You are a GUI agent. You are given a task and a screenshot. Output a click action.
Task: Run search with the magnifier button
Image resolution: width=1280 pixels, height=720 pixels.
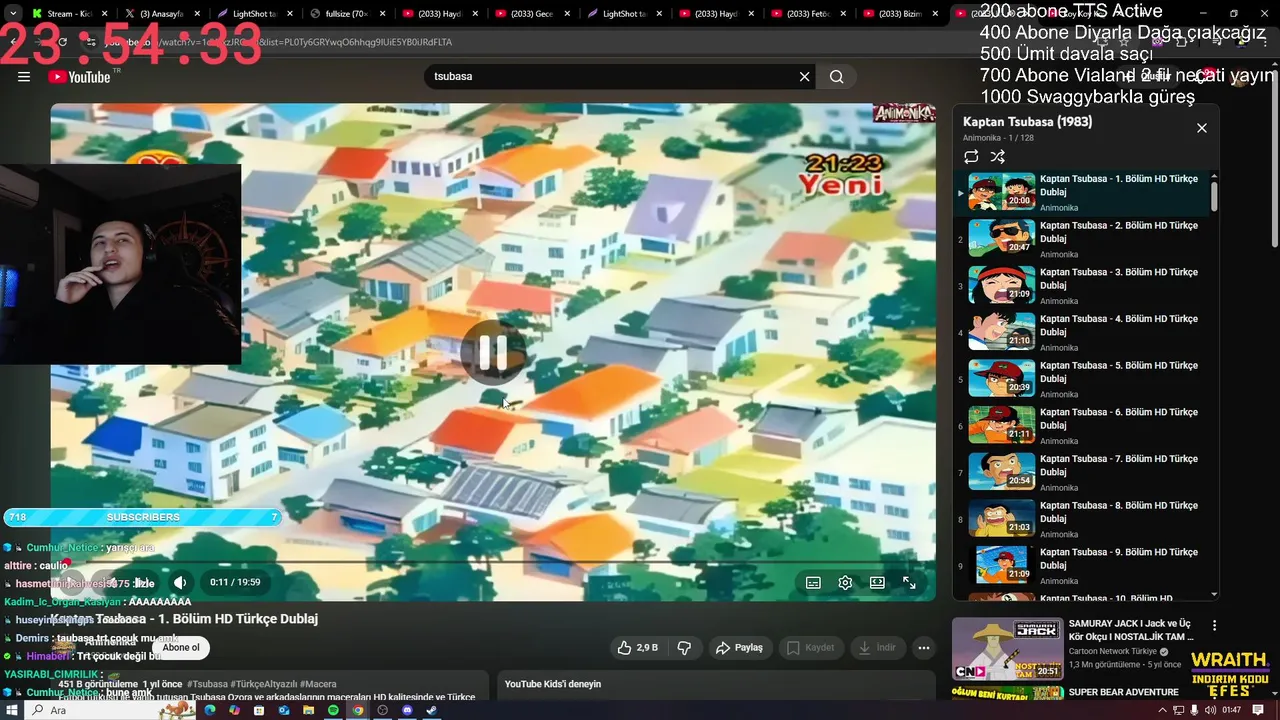pyautogui.click(x=837, y=77)
